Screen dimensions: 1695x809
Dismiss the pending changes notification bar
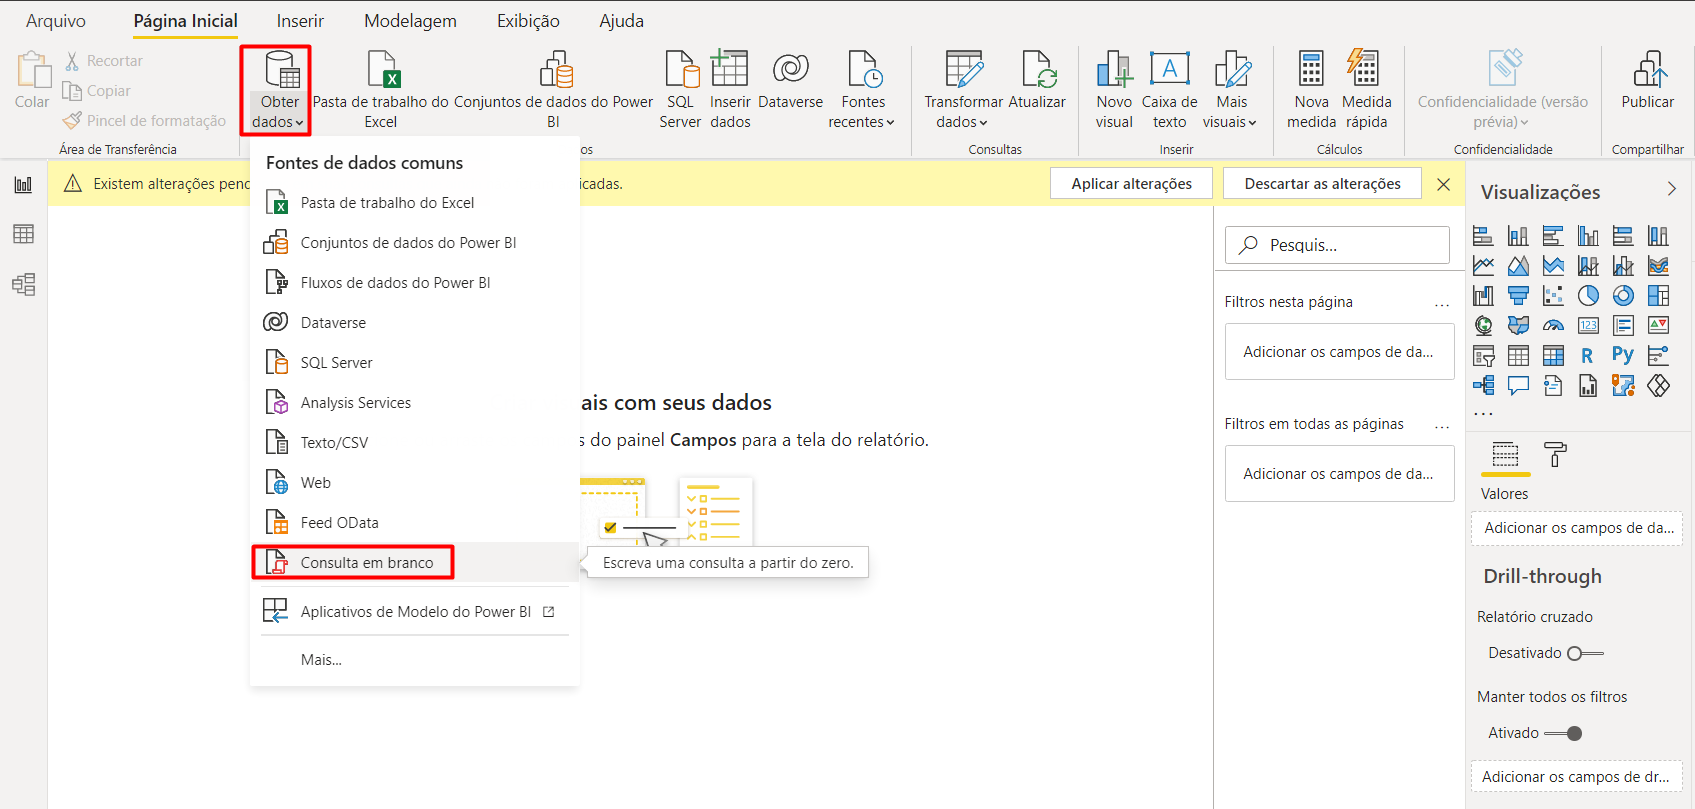(x=1443, y=184)
